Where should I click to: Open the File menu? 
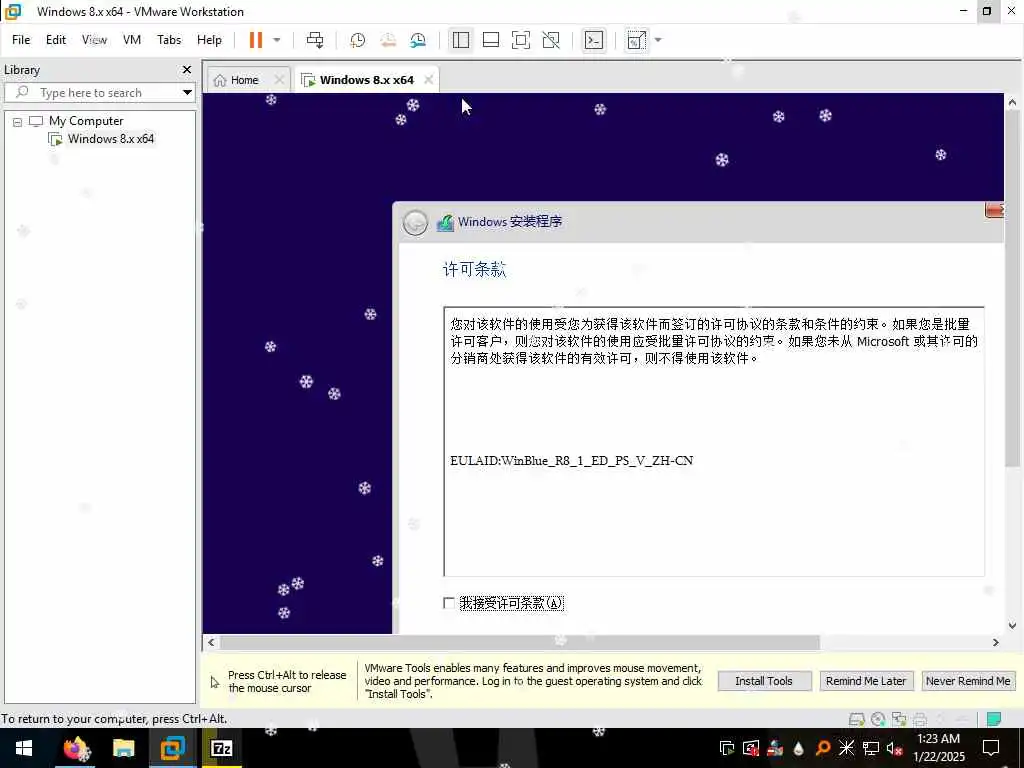pyautogui.click(x=21, y=40)
